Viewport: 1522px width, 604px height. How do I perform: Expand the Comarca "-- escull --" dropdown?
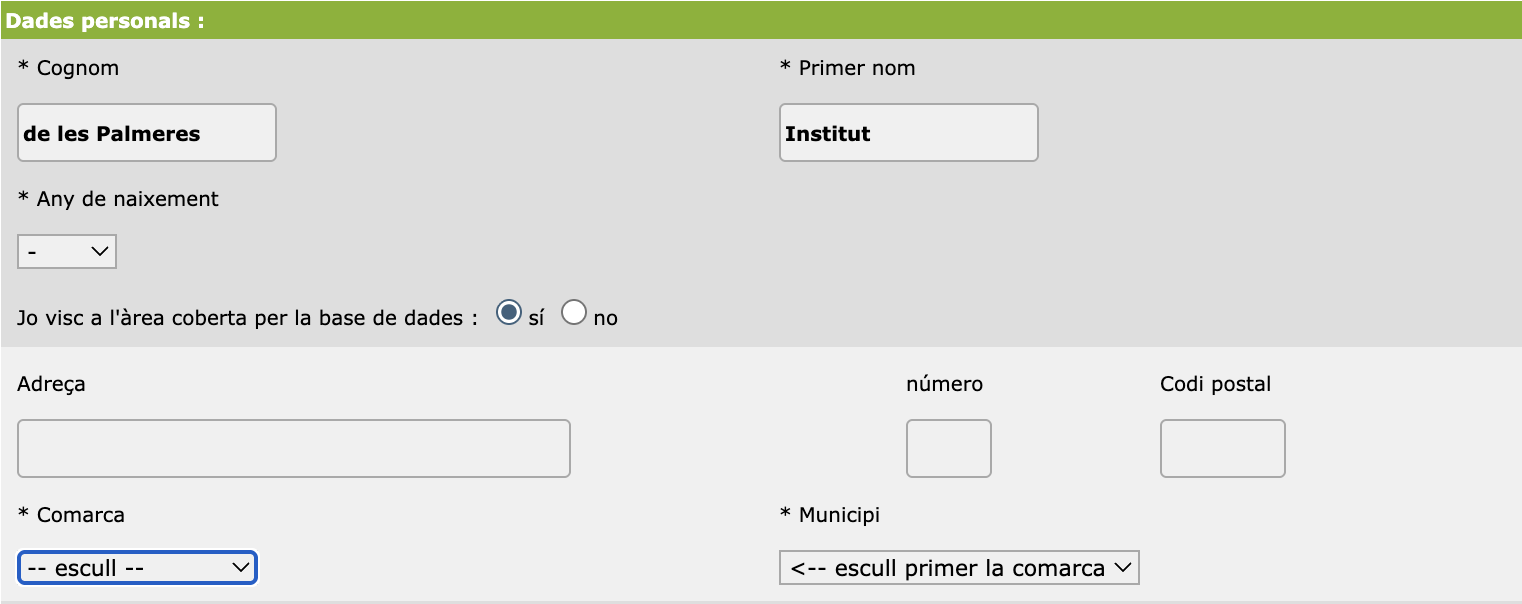(x=137, y=568)
